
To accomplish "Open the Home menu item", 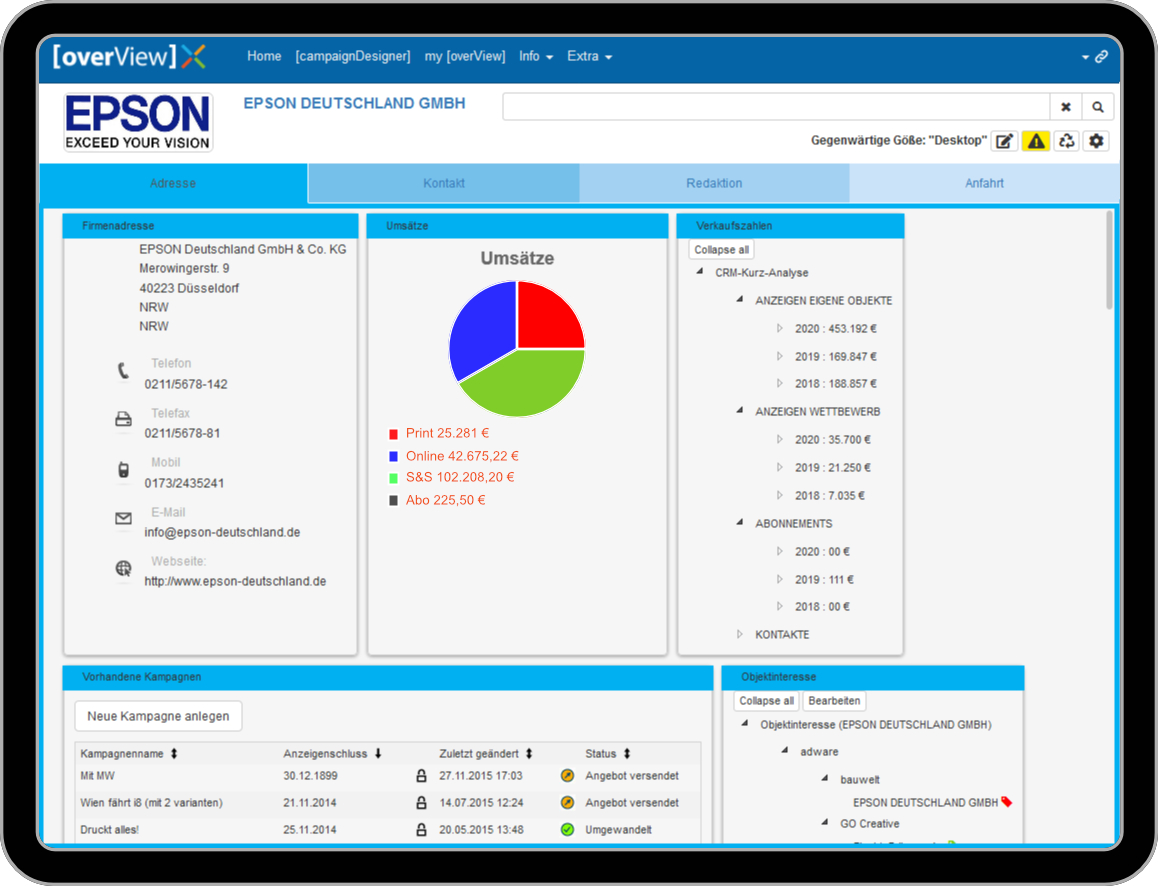I will tap(264, 56).
